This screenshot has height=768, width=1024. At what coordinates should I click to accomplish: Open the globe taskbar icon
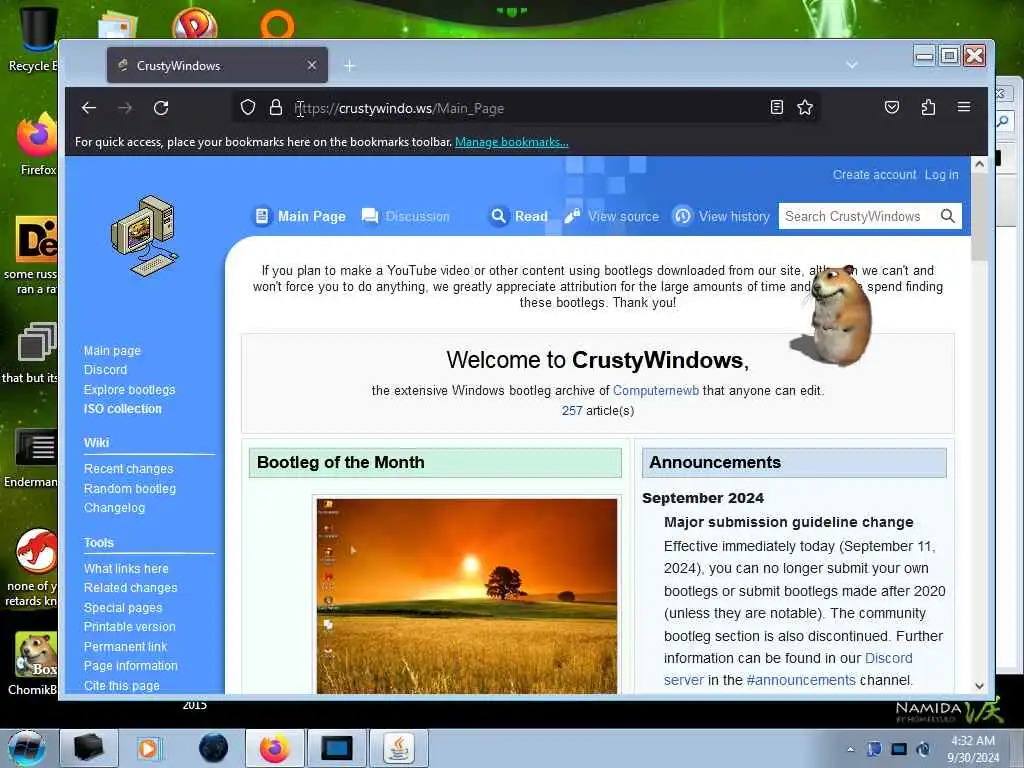(x=214, y=748)
